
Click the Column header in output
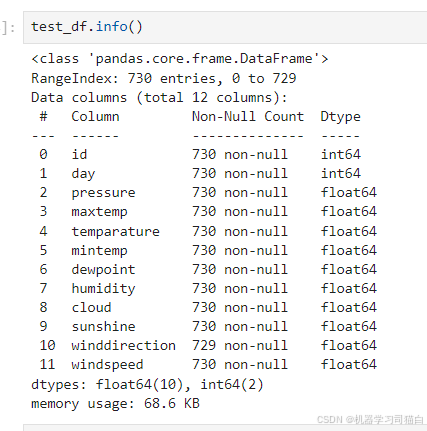coord(95,116)
